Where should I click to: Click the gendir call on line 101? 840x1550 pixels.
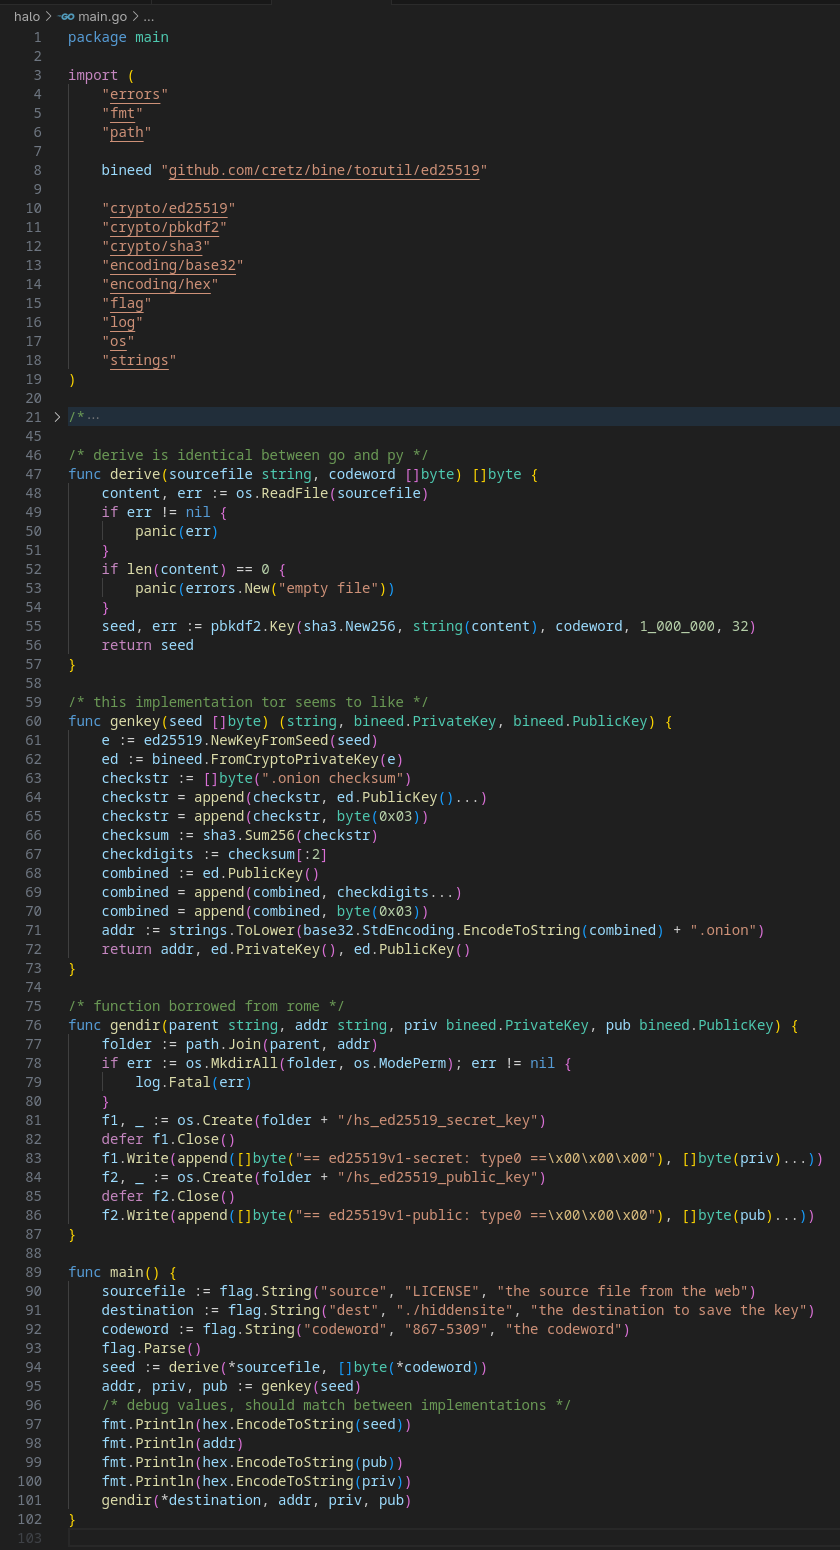[257, 1500]
